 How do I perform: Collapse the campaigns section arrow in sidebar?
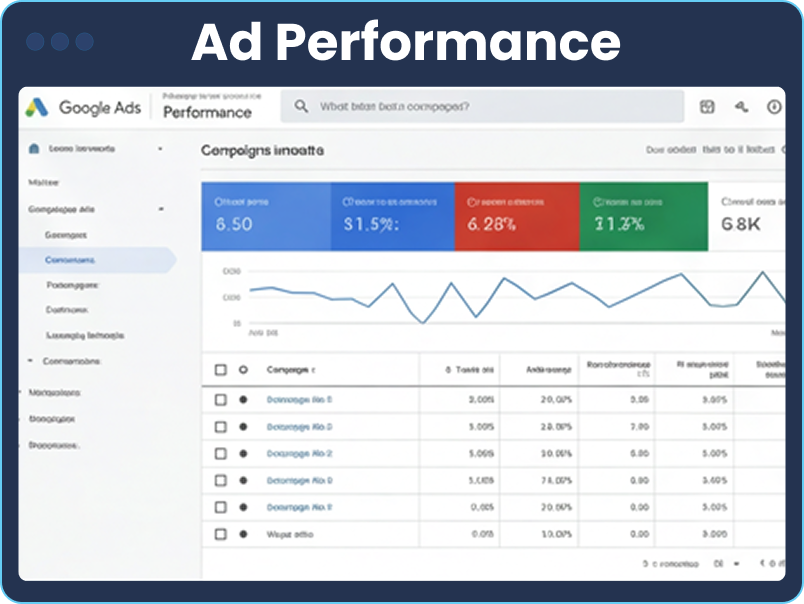pos(160,209)
